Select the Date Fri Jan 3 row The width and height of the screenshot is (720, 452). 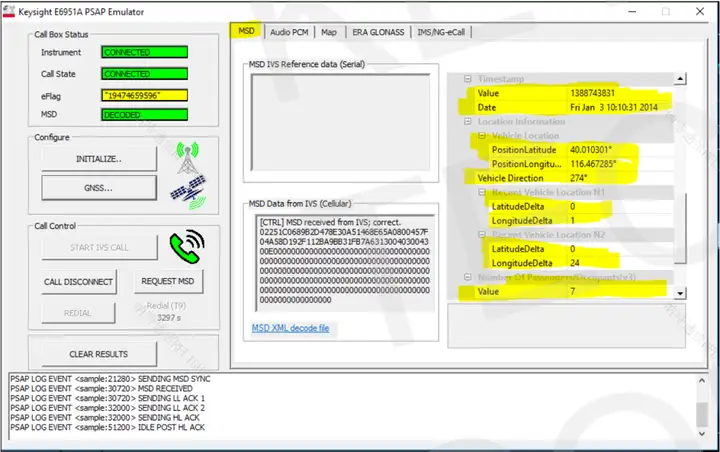(x=574, y=107)
